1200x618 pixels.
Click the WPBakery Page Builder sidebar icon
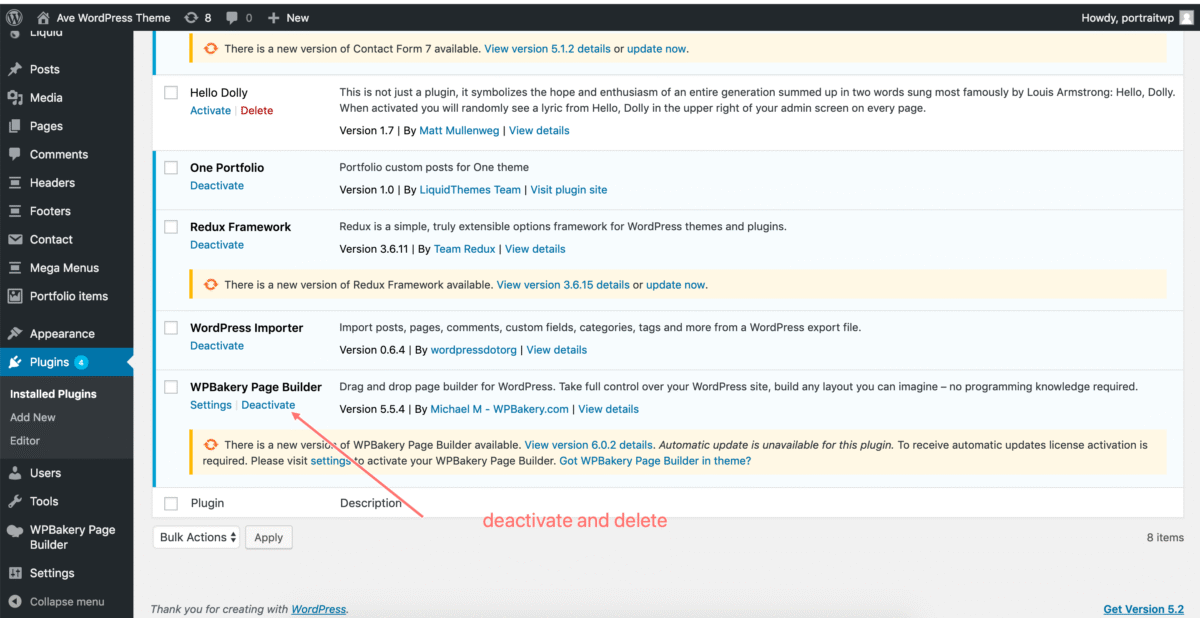click(x=16, y=530)
